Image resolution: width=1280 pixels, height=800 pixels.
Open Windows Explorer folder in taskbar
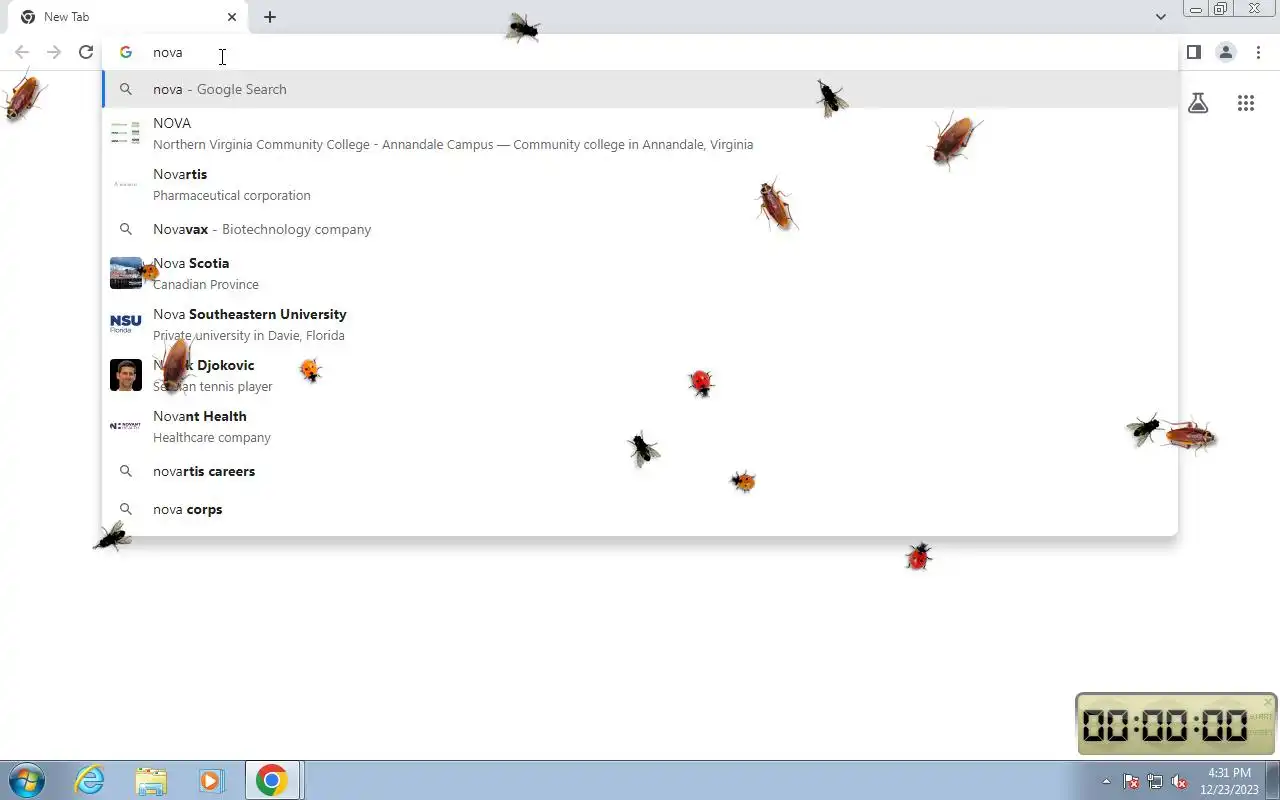[x=151, y=780]
